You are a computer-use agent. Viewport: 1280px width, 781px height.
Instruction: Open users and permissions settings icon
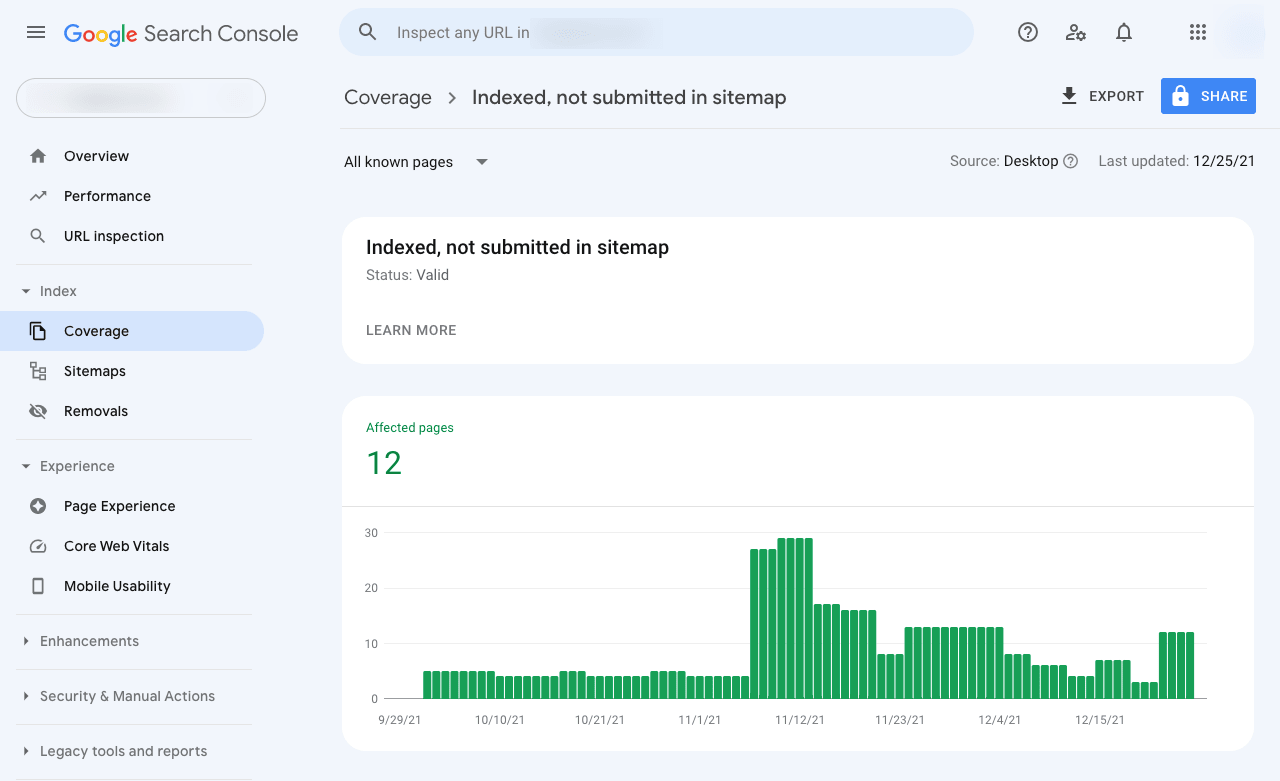(1076, 32)
